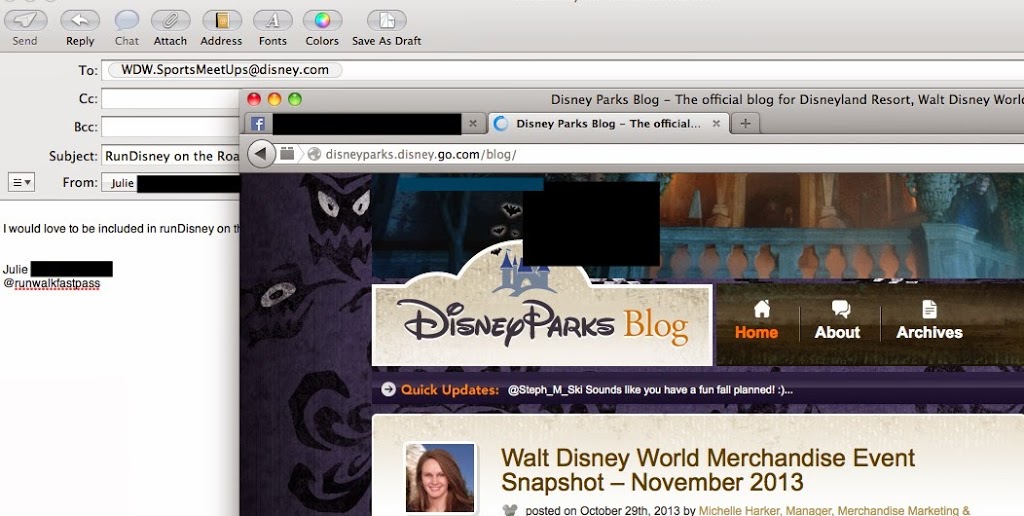This screenshot has height=516, width=1024.
Task: Open Chat from Mail toolbar
Action: coord(126,21)
